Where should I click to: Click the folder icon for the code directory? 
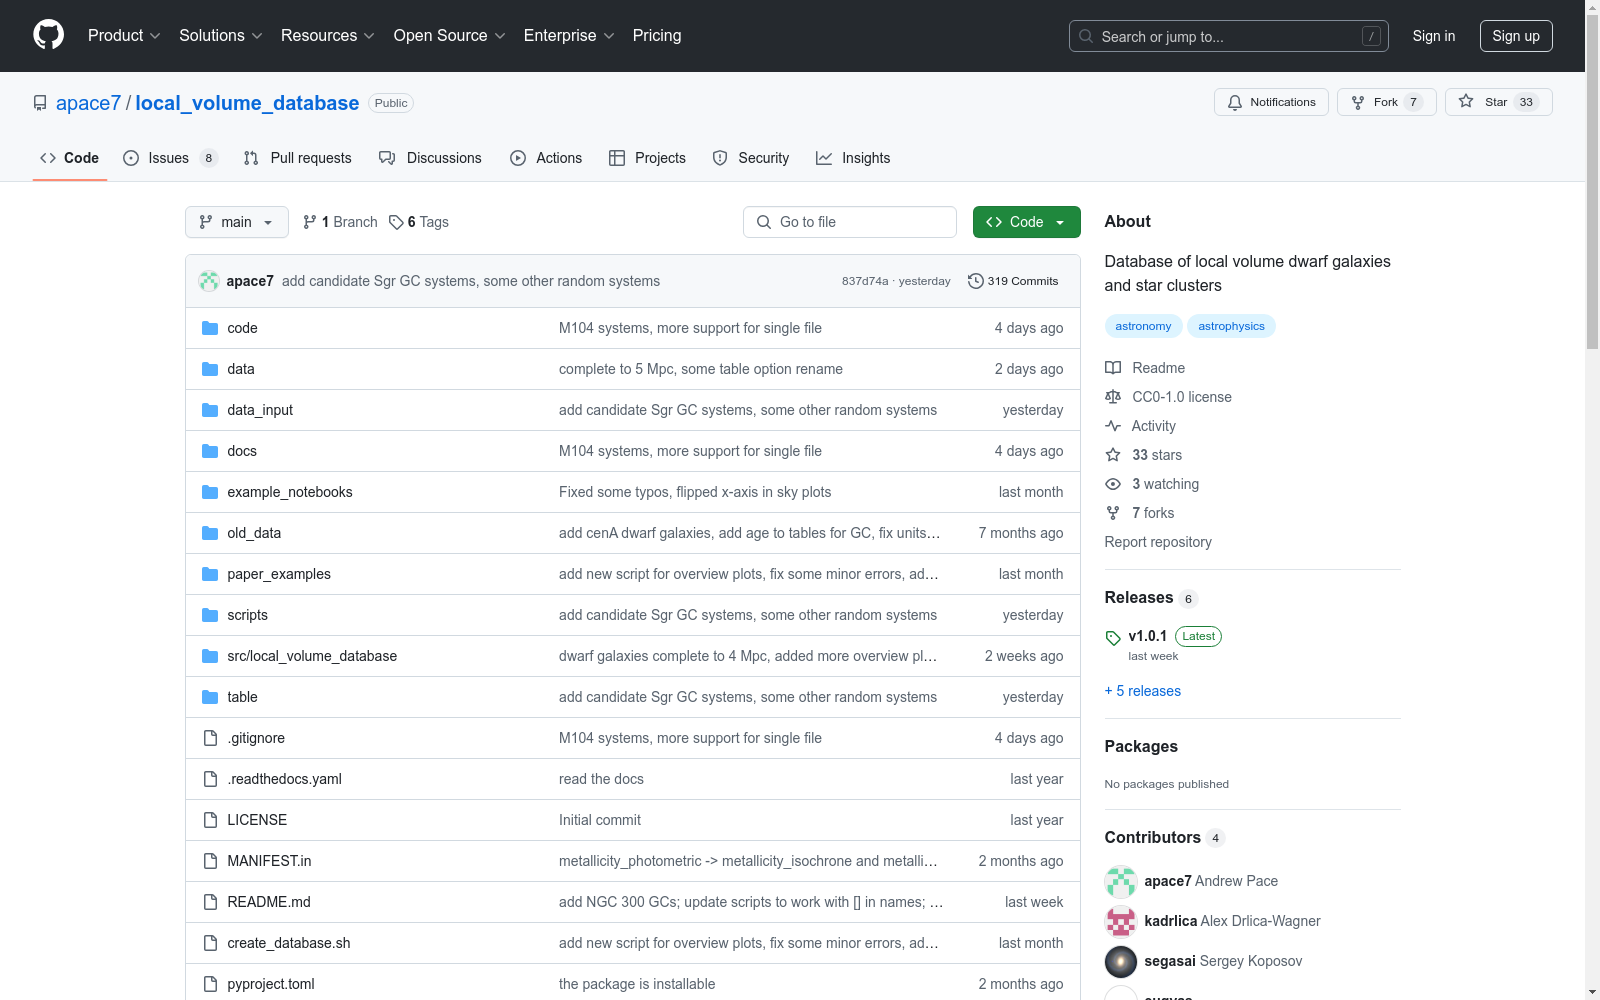point(210,328)
